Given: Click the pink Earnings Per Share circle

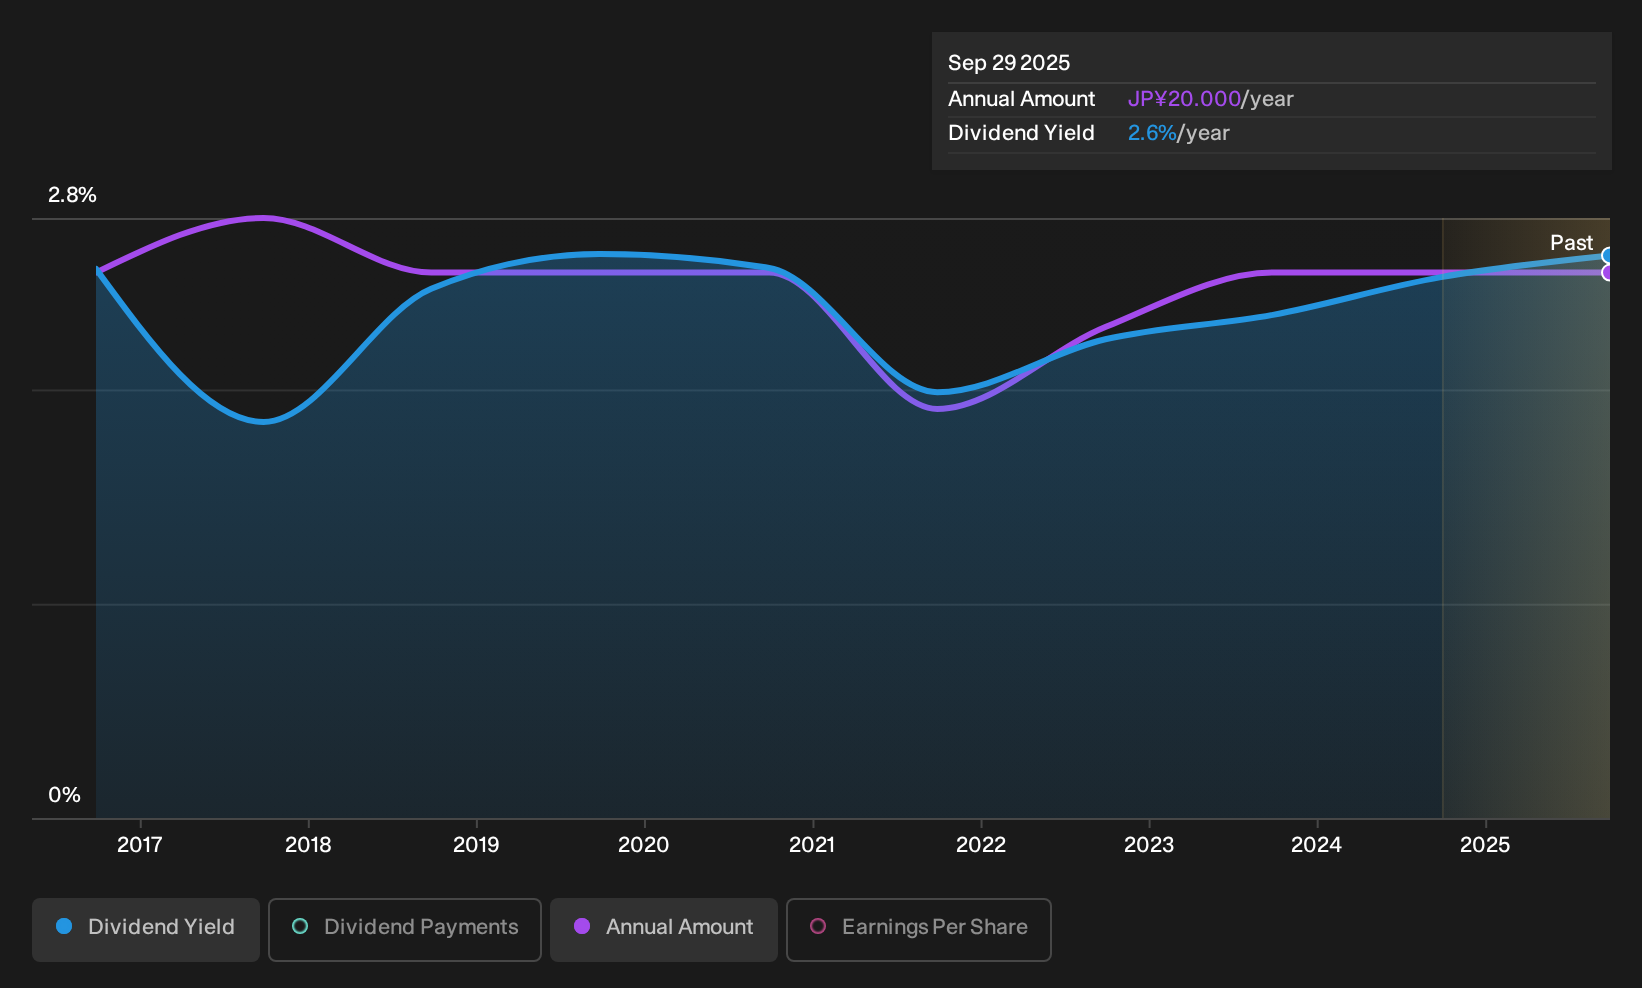Looking at the screenshot, I should [818, 927].
